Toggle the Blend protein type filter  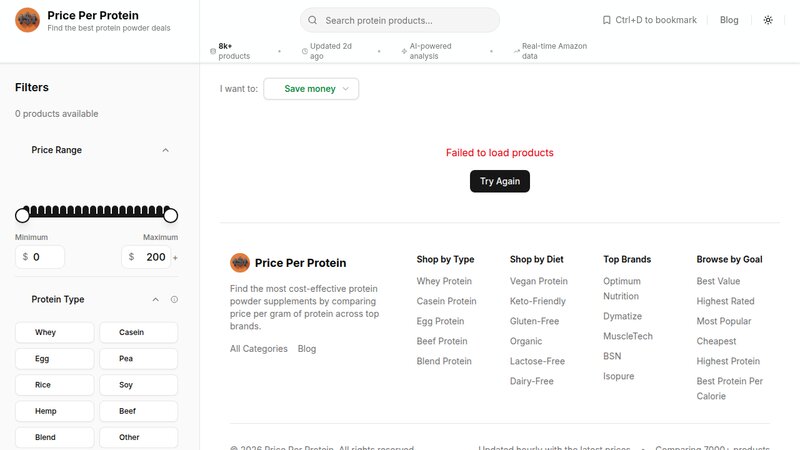click(x=55, y=437)
